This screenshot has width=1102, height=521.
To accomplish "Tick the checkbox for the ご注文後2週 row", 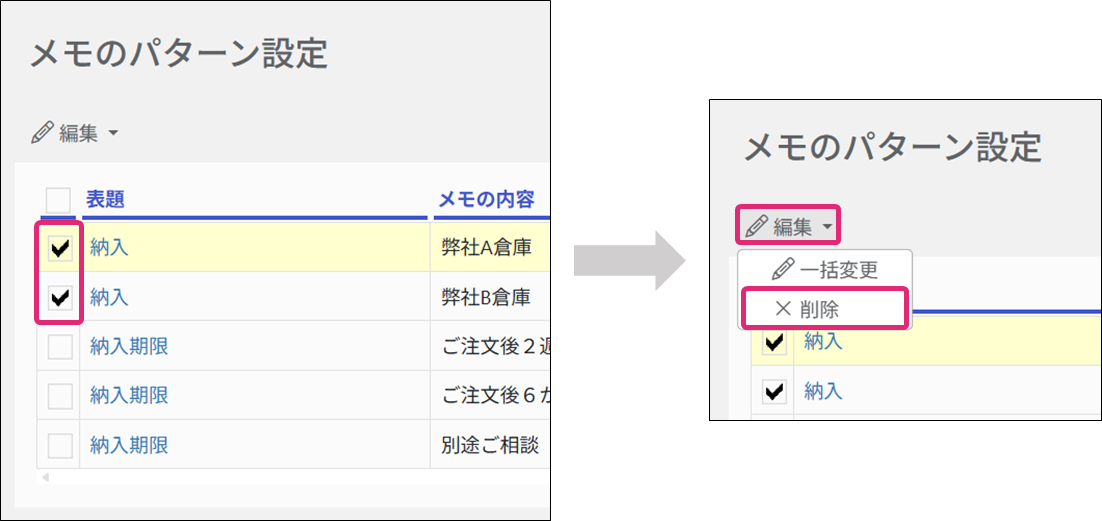I will pos(60,347).
